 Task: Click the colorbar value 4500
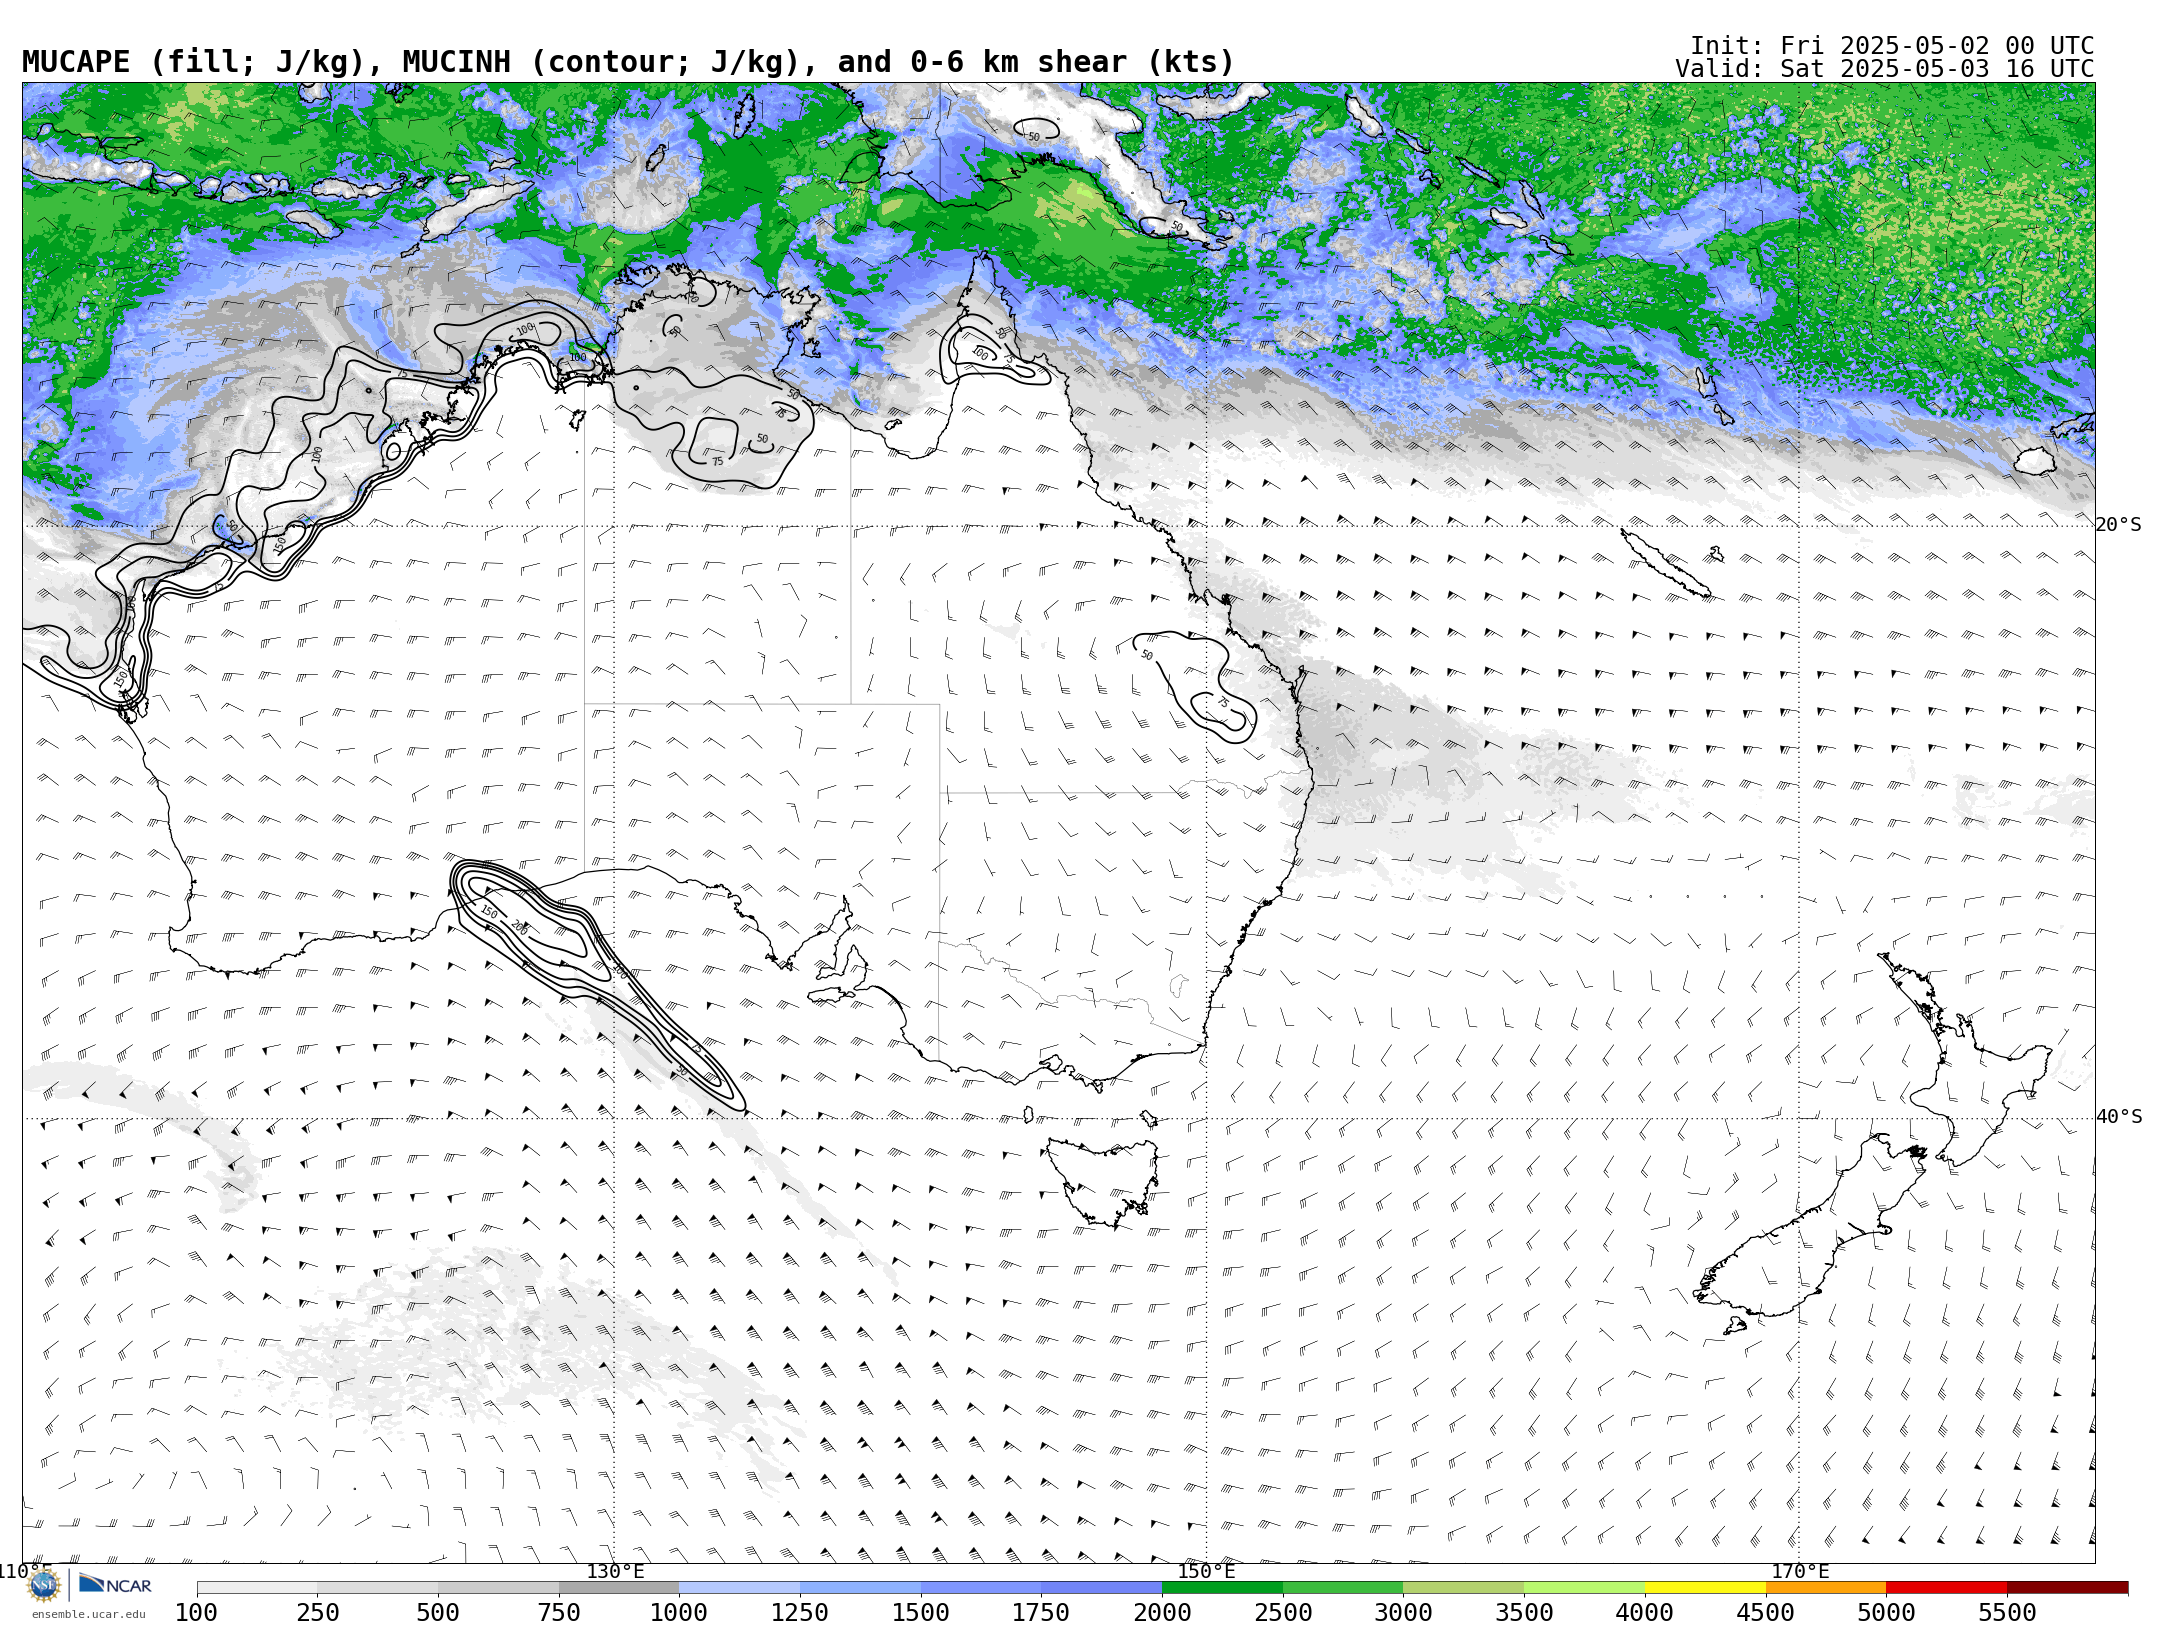click(1765, 1613)
